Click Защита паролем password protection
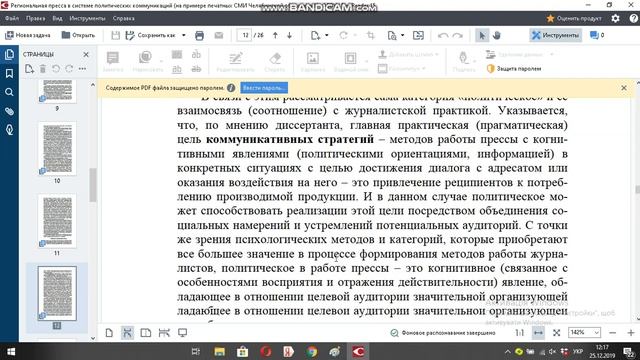This screenshot has height=360, width=640. [x=514, y=69]
